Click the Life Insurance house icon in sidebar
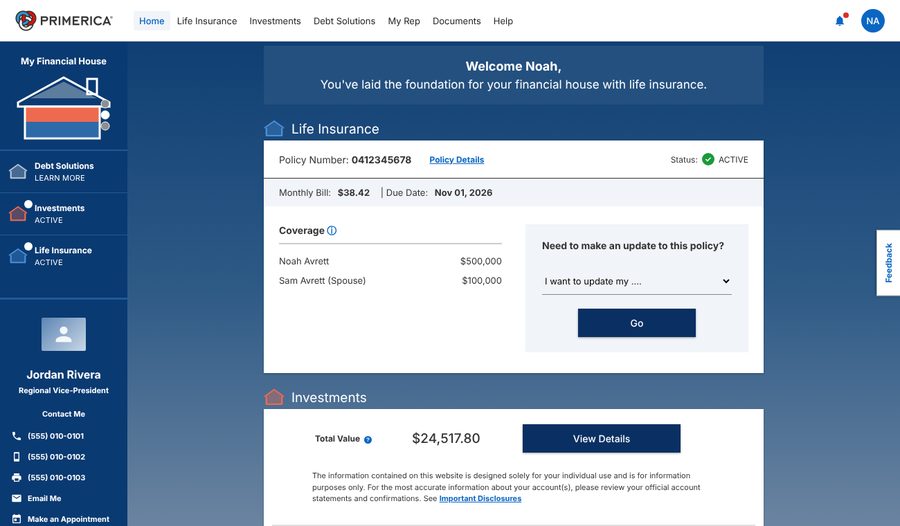This screenshot has height=526, width=900. pyautogui.click(x=18, y=256)
